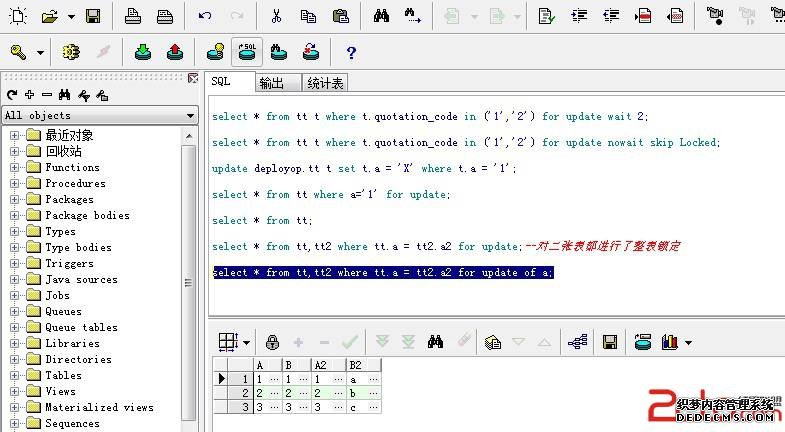Click the Undo arrow icon
This screenshot has width=785, height=432.
click(205, 16)
